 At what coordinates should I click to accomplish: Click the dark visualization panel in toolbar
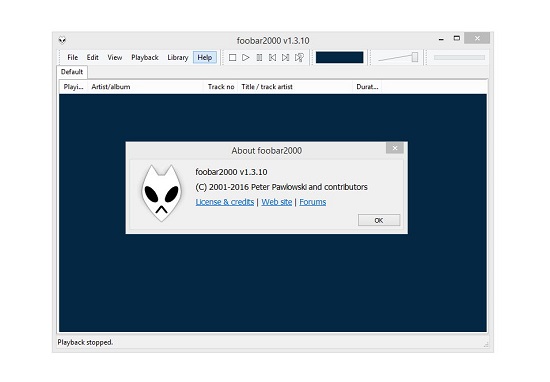(340, 58)
